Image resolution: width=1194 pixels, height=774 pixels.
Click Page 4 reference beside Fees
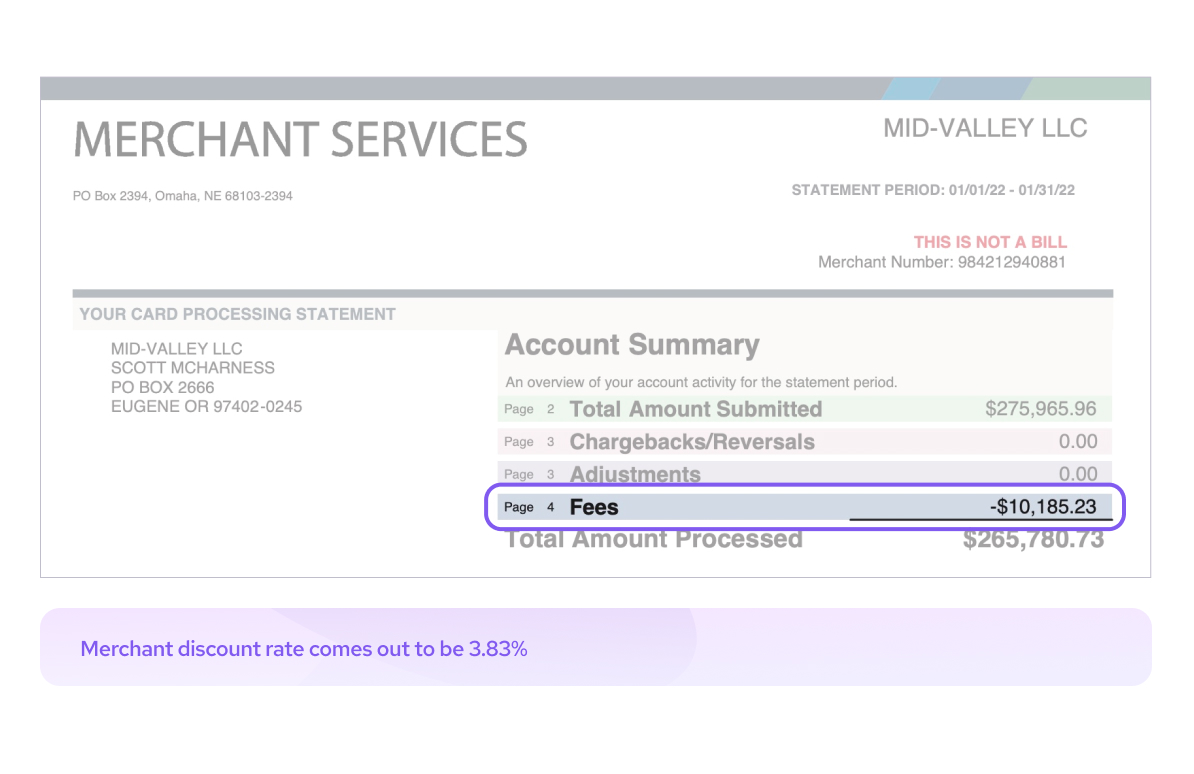click(529, 507)
